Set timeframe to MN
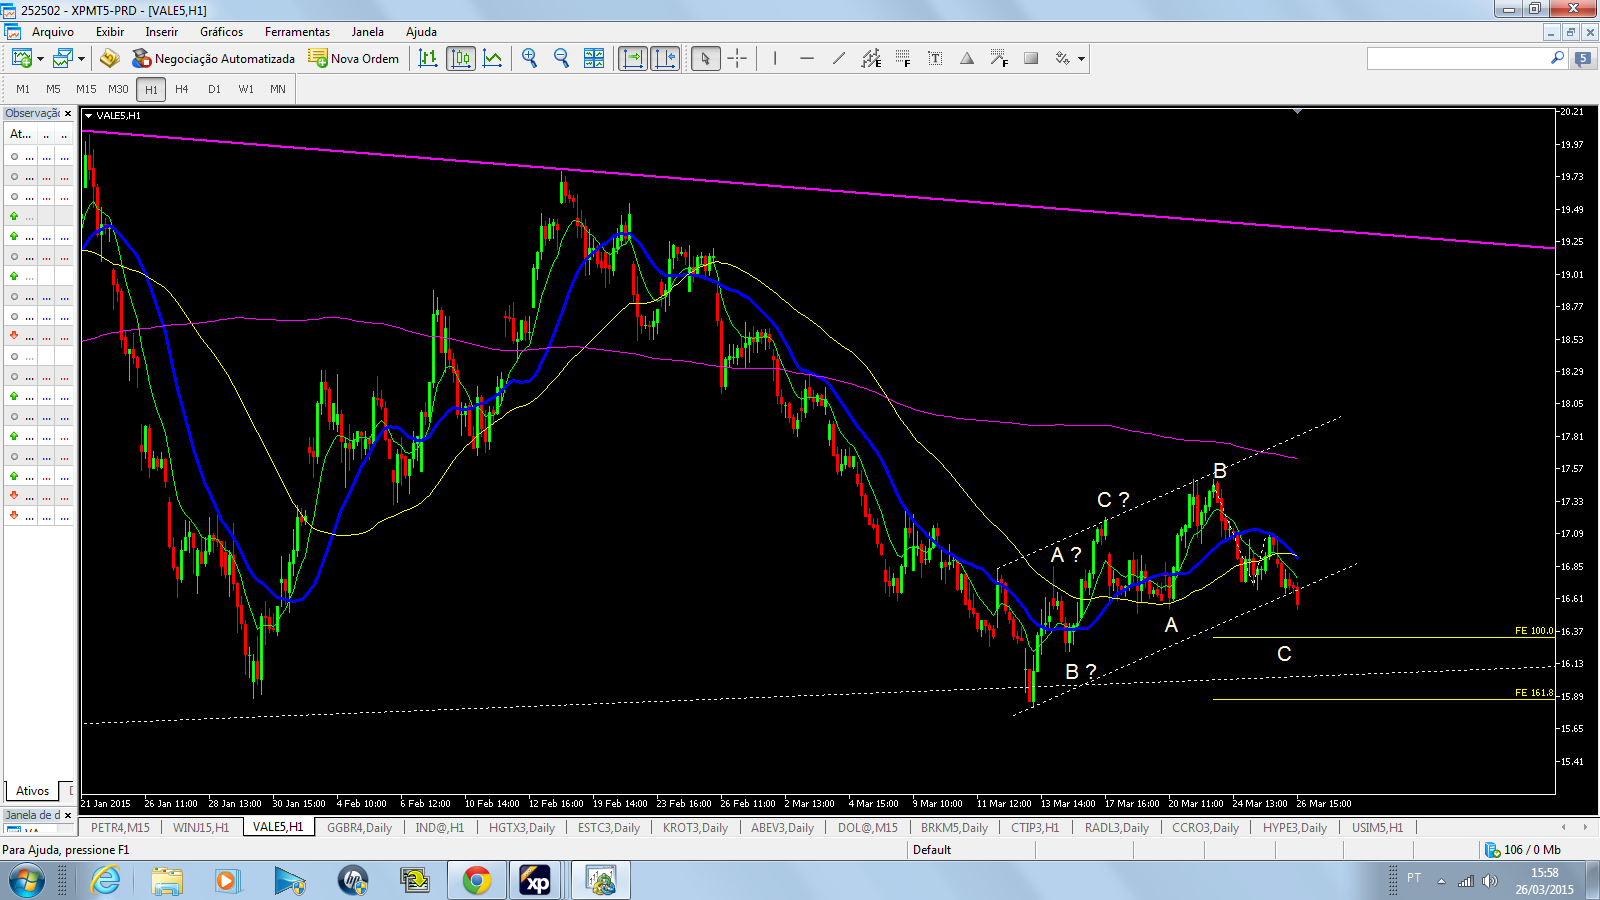 pyautogui.click(x=278, y=89)
